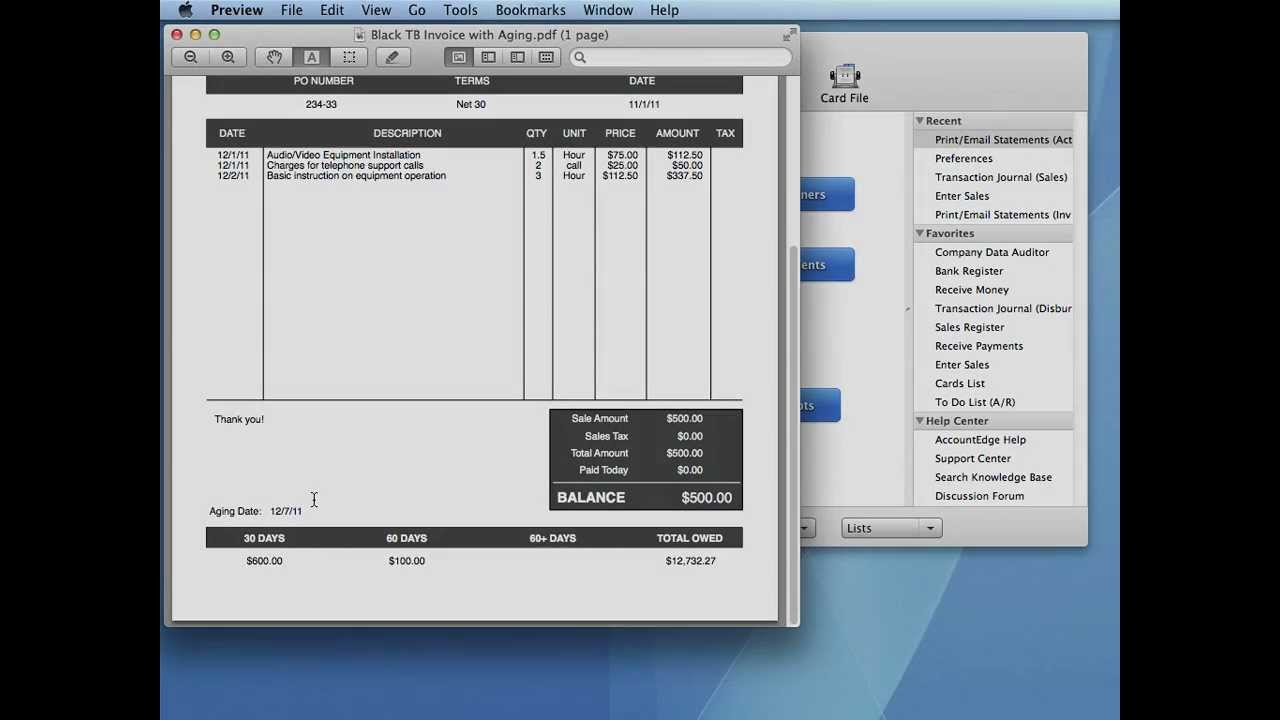Select the rectangular selection tool
Screen dimensions: 1280x720
[x=349, y=57]
